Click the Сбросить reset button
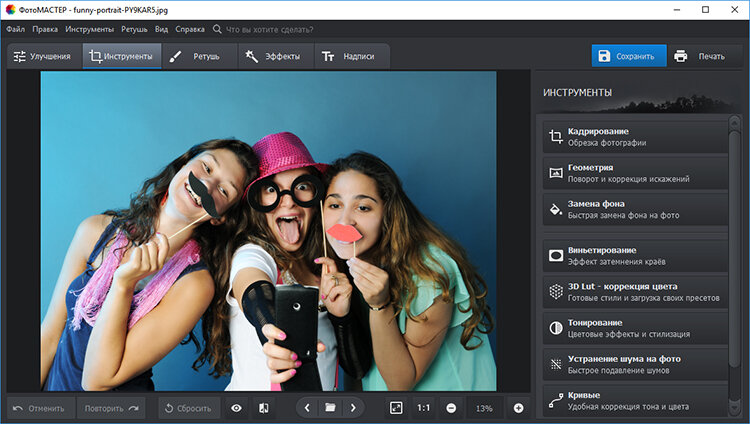 point(186,408)
